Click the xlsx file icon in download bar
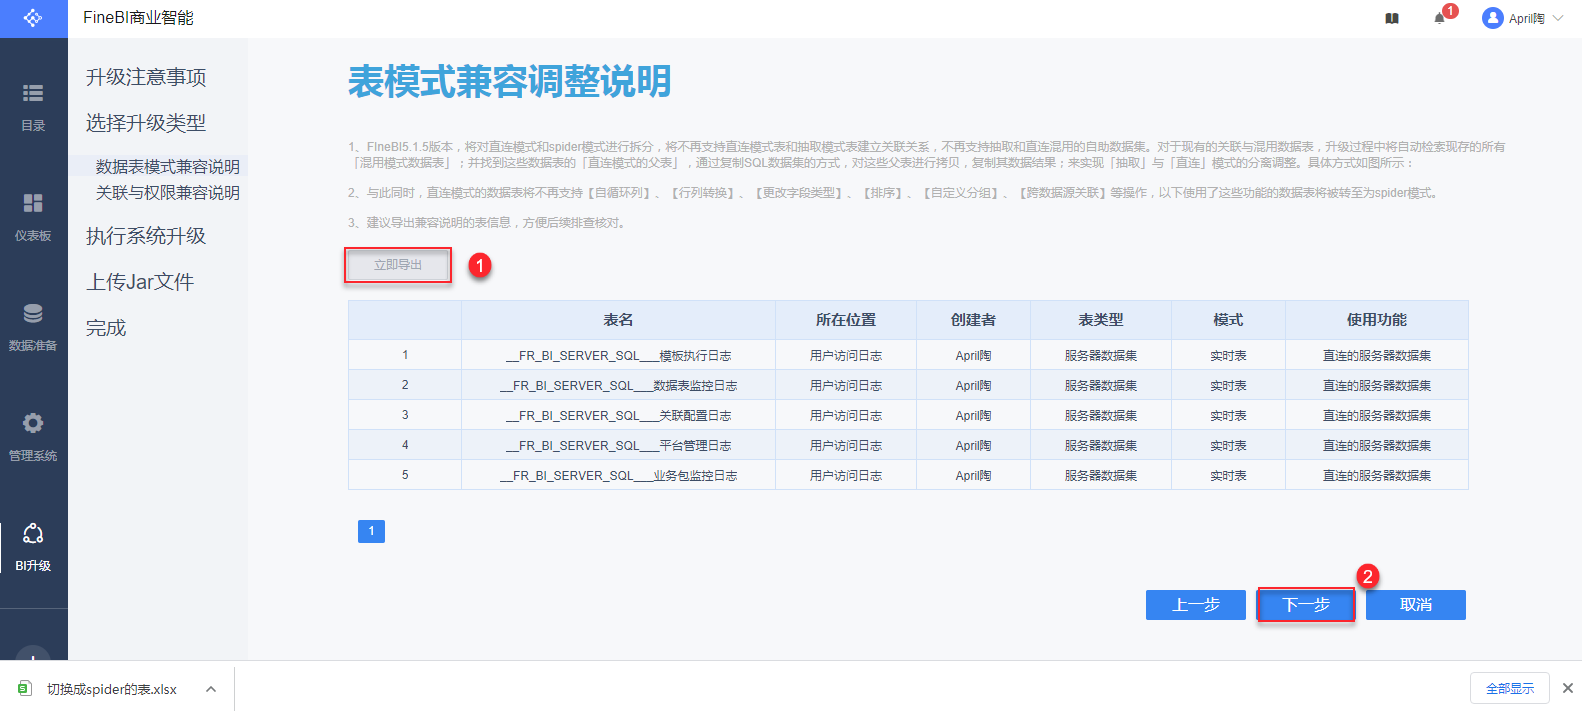The image size is (1582, 715). pyautogui.click(x=25, y=688)
